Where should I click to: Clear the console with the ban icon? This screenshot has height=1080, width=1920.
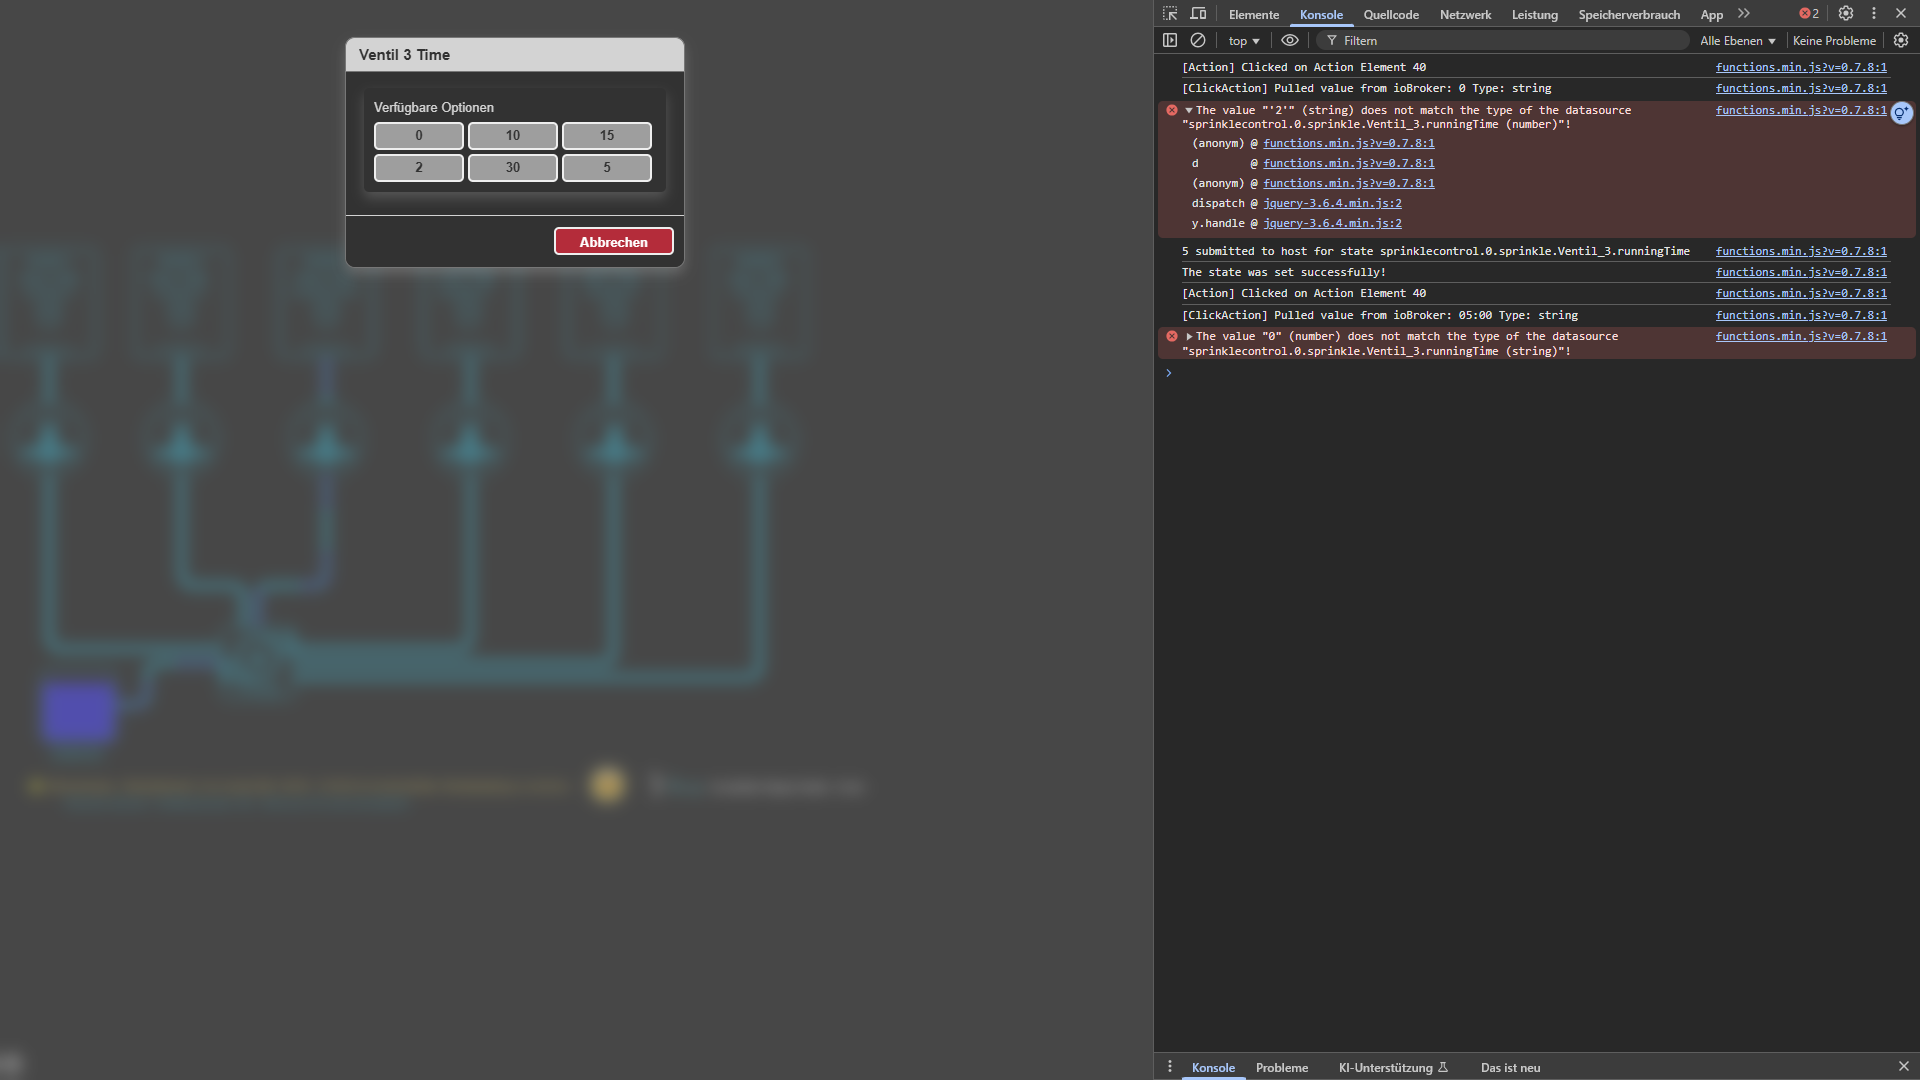pos(1198,41)
